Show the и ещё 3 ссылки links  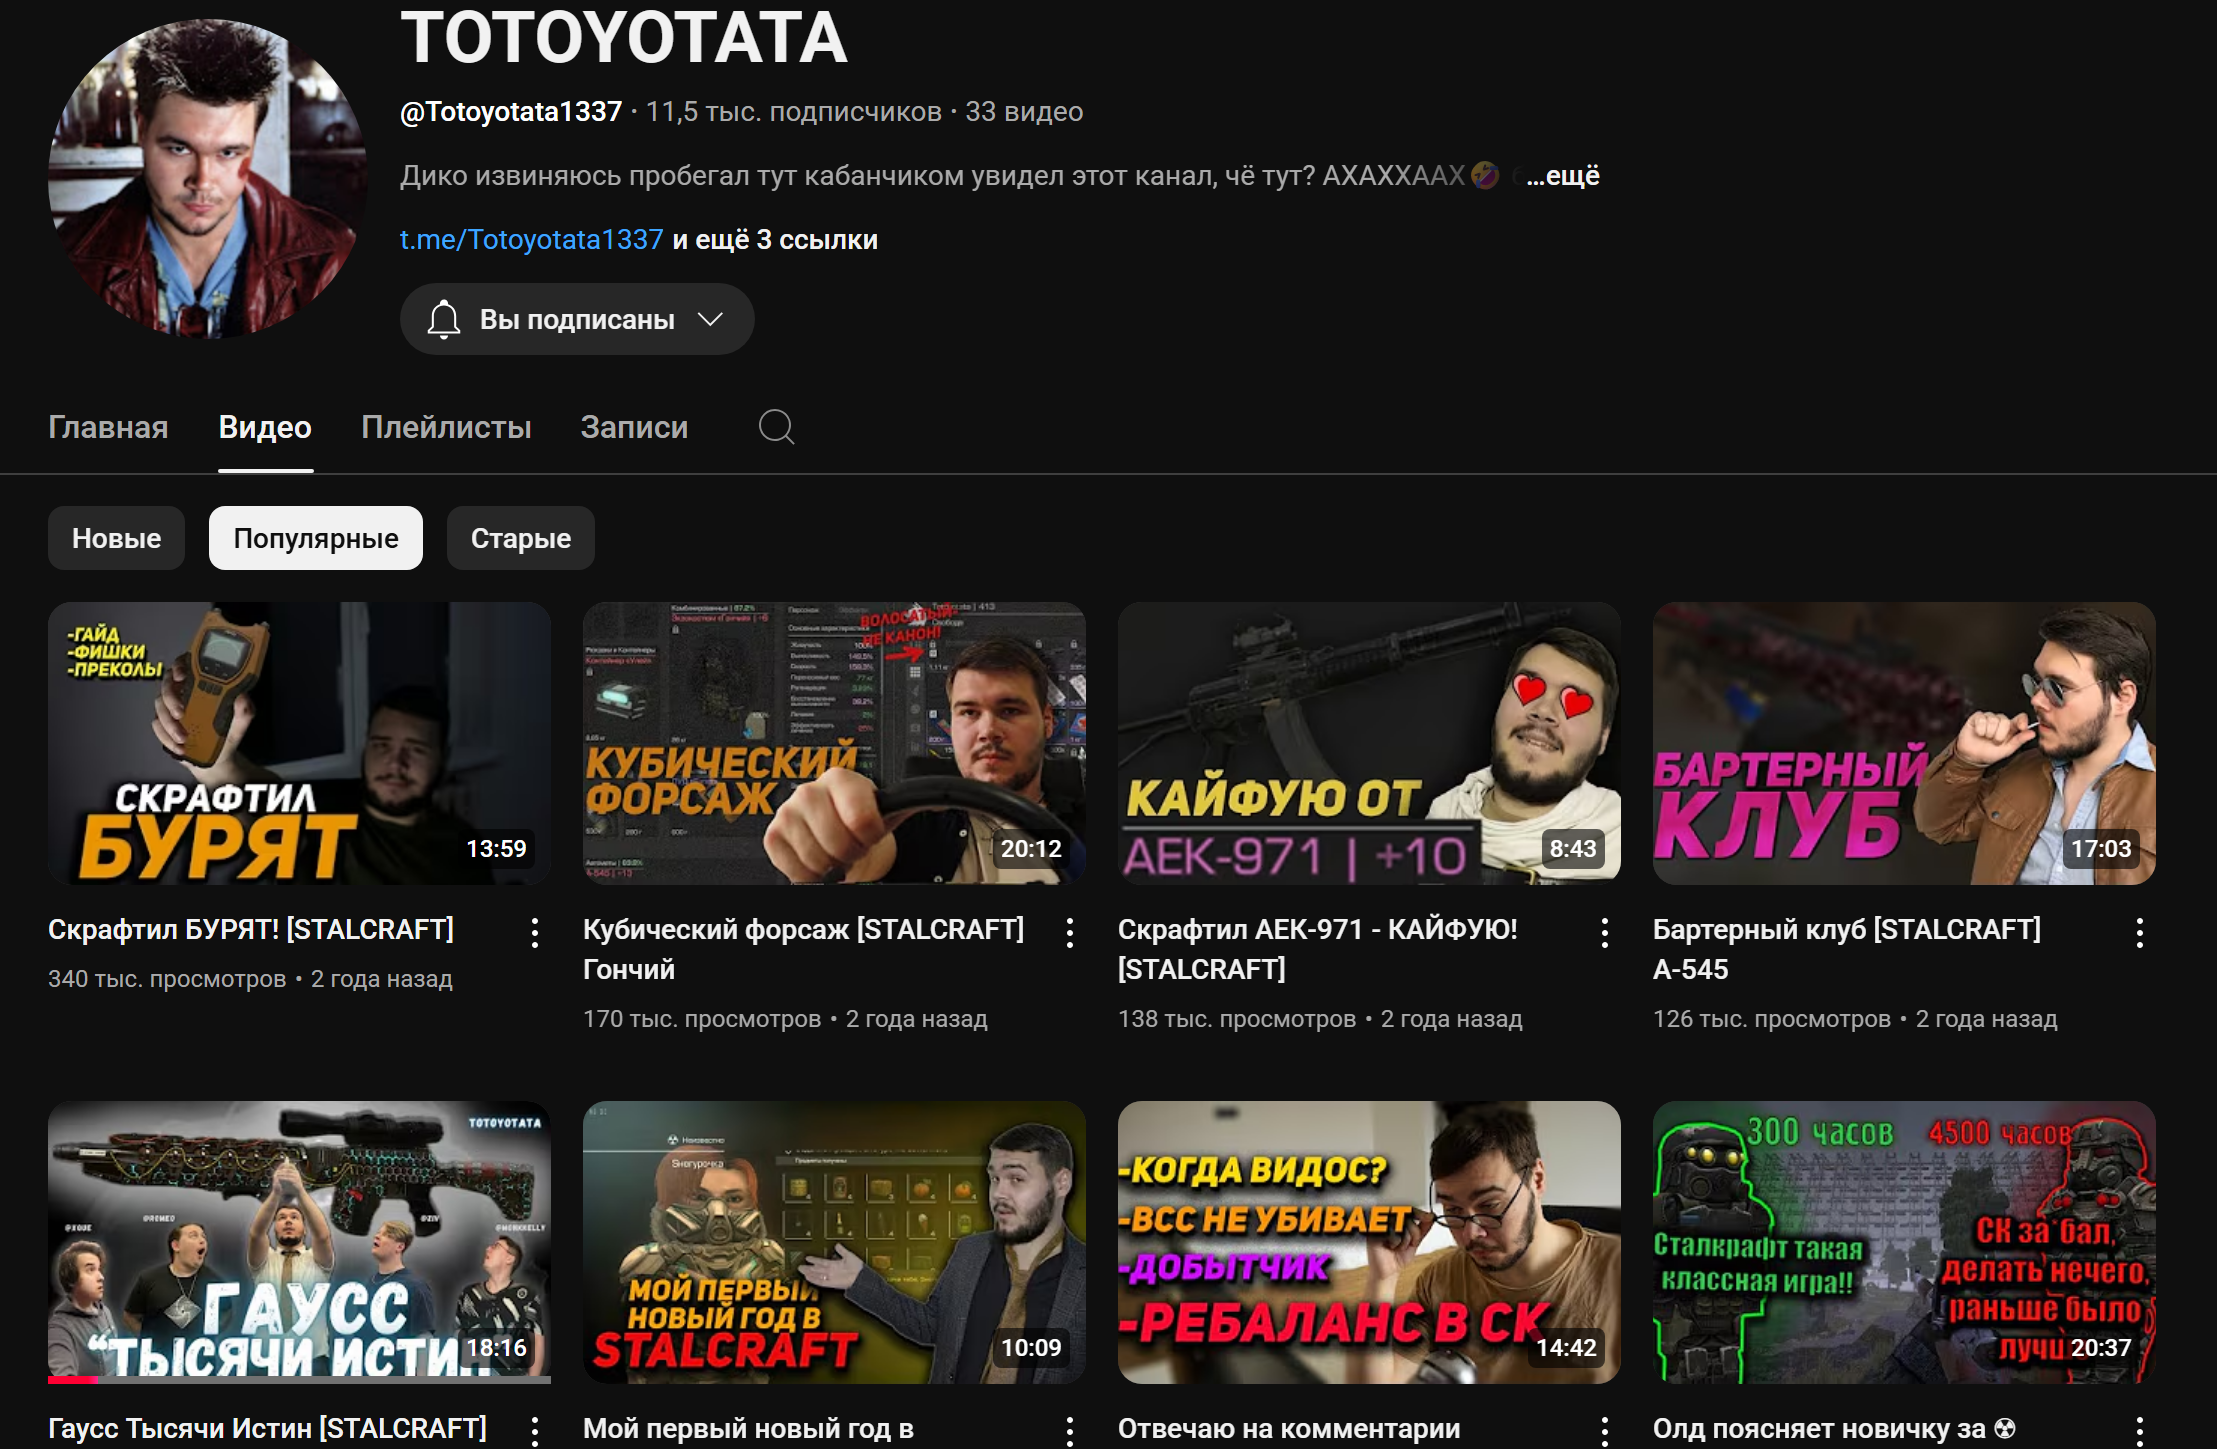(775, 240)
